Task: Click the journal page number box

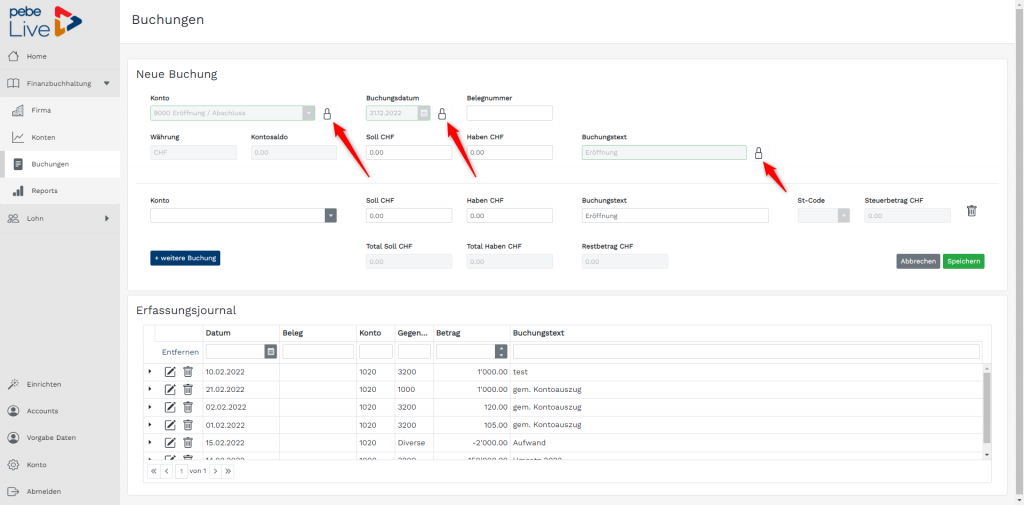Action: tap(182, 470)
